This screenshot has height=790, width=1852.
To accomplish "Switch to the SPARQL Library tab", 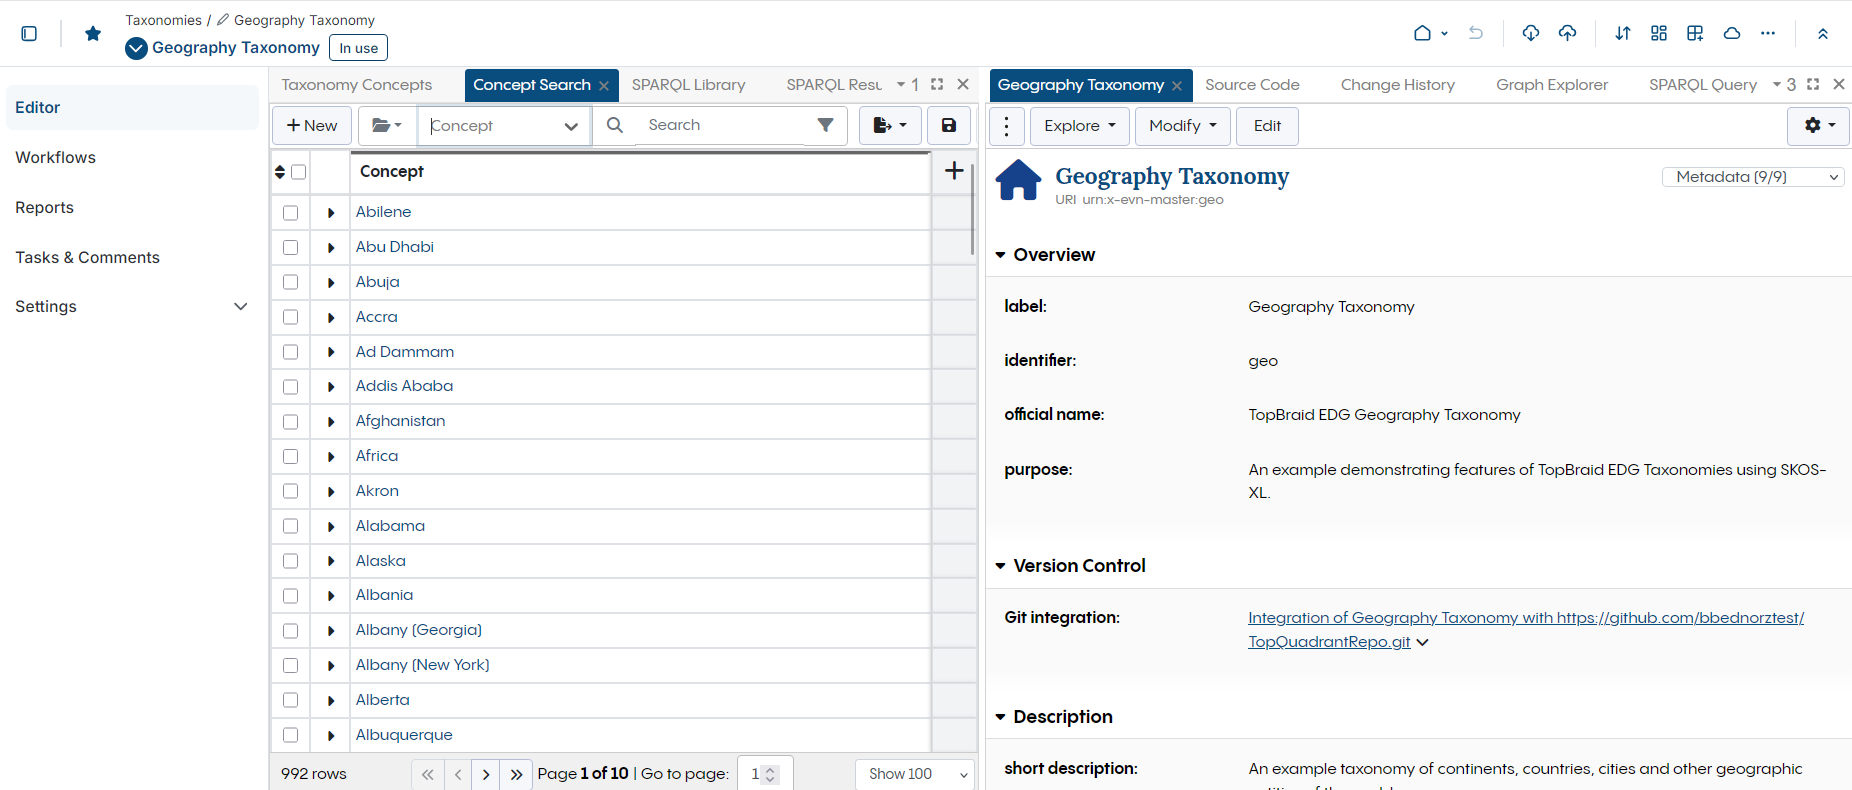I will coord(688,85).
